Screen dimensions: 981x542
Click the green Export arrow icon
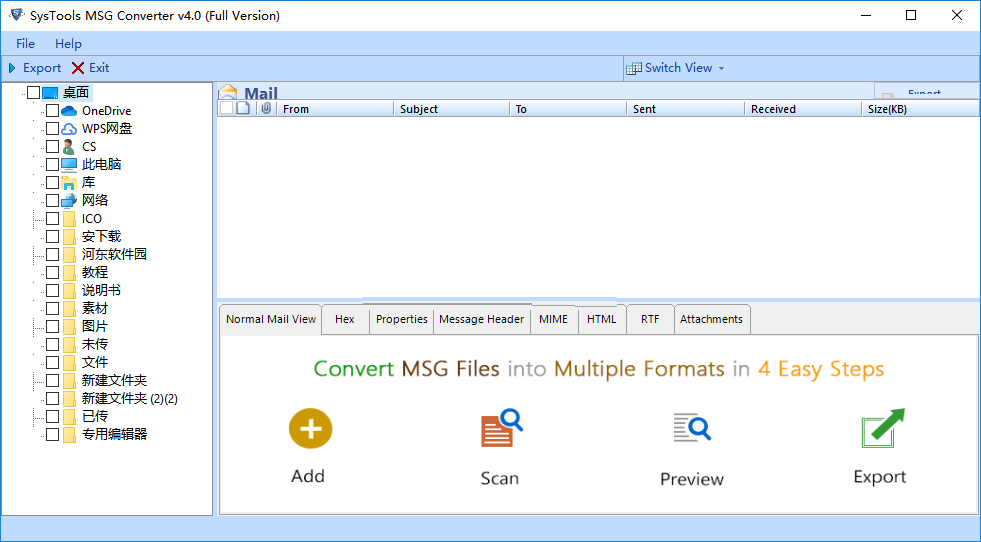(x=882, y=428)
